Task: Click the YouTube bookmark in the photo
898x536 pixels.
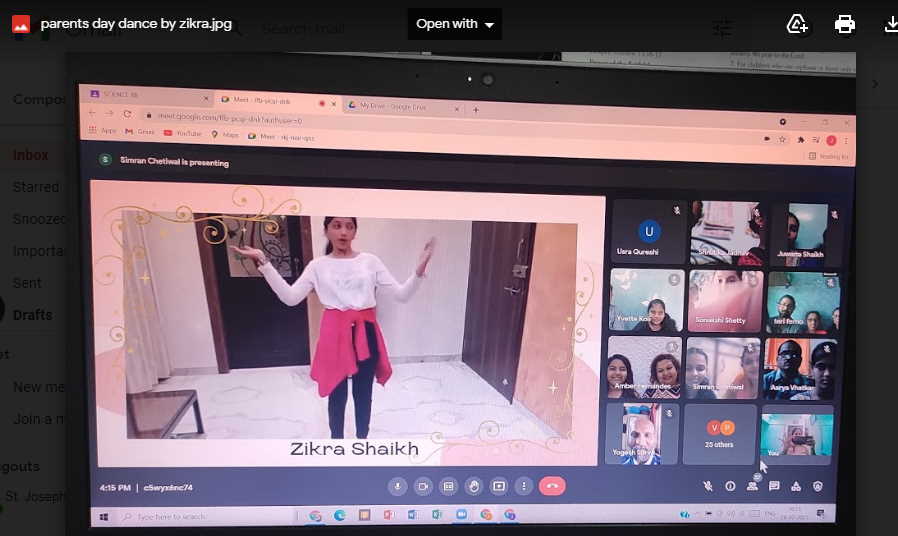Action: click(183, 133)
